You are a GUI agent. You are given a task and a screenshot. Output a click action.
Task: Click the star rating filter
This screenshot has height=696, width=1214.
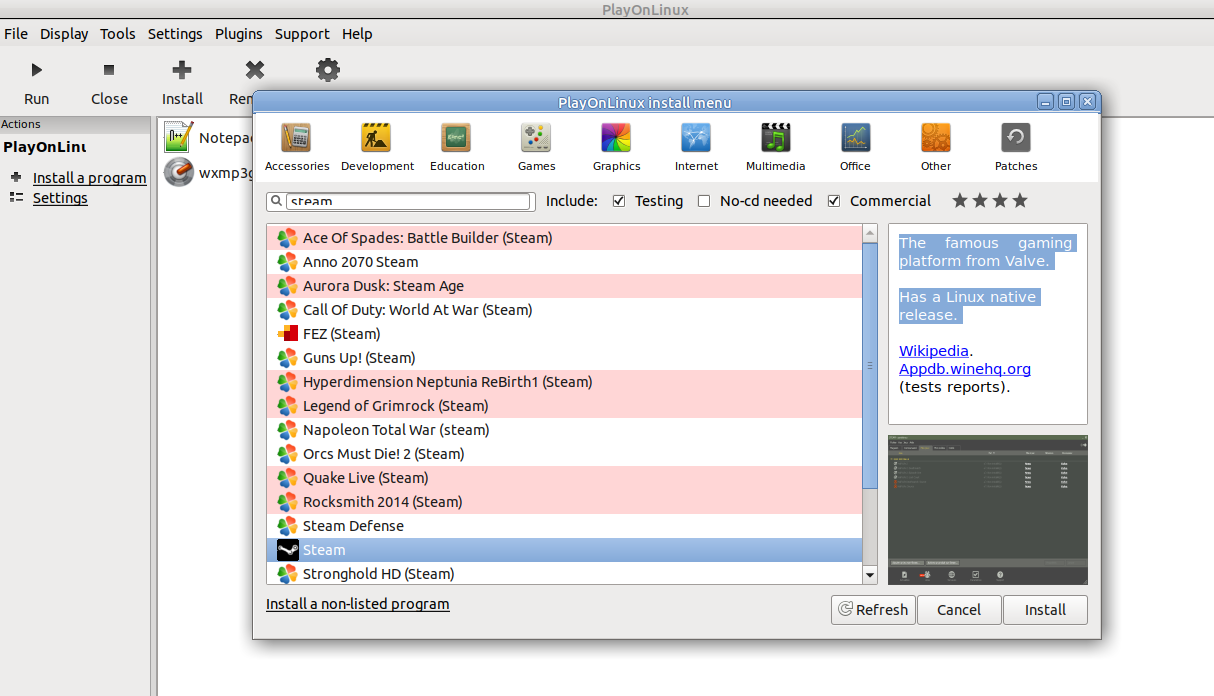point(990,201)
